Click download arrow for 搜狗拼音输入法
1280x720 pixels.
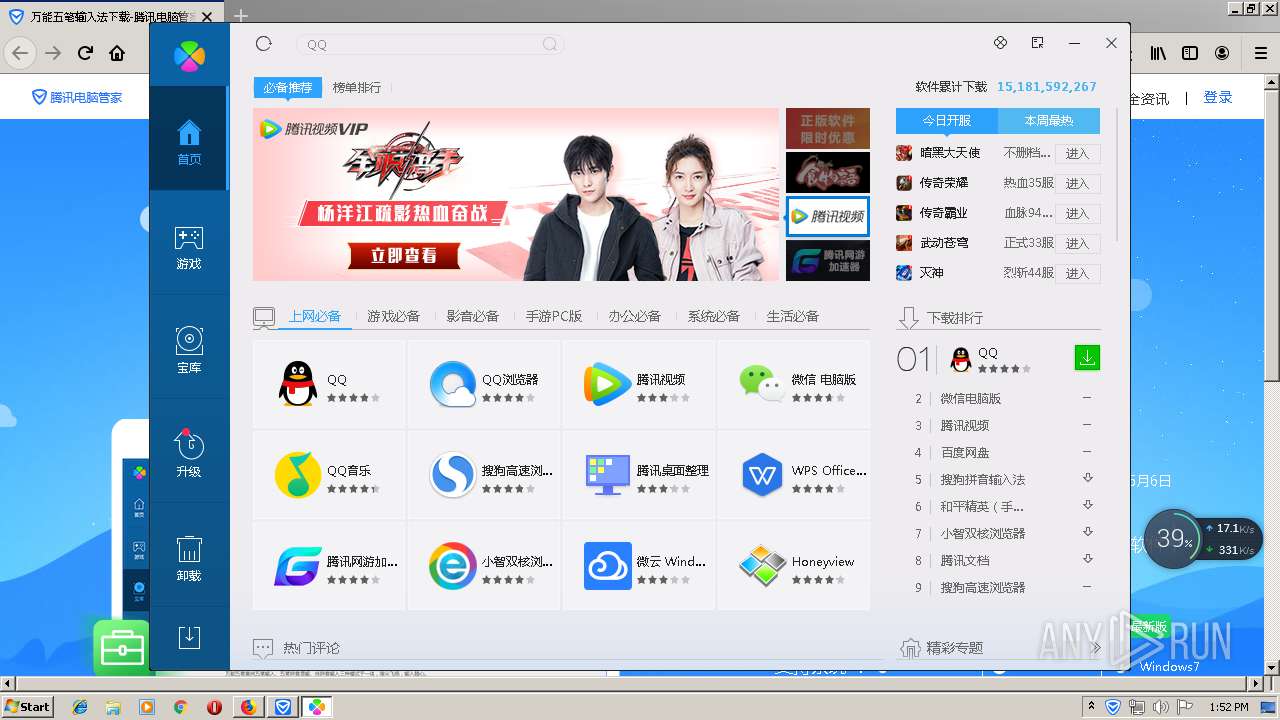[x=1088, y=478]
